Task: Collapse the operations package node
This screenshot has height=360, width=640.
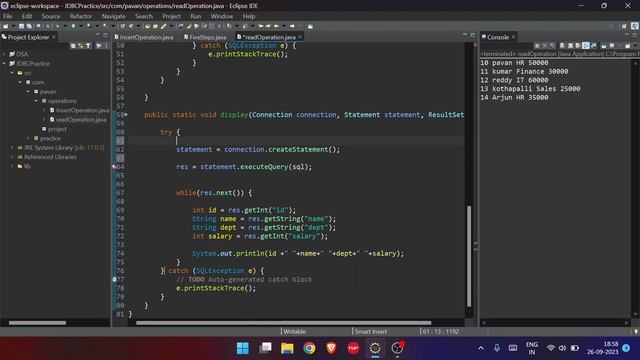Action: point(36,101)
